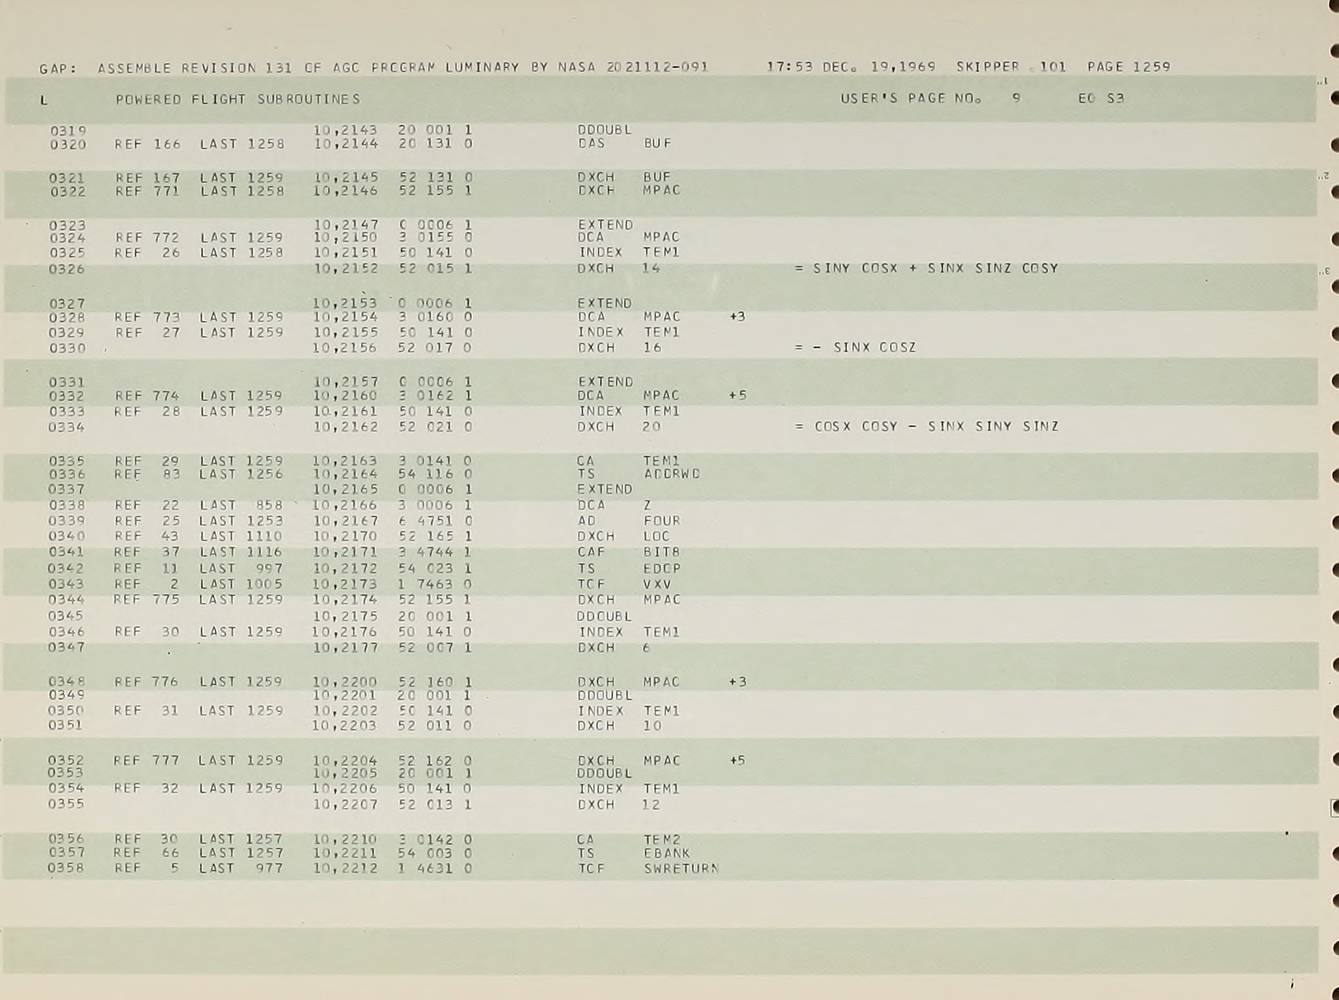Click the reference 'REF 775'
1339x1000 pixels.
point(147,600)
